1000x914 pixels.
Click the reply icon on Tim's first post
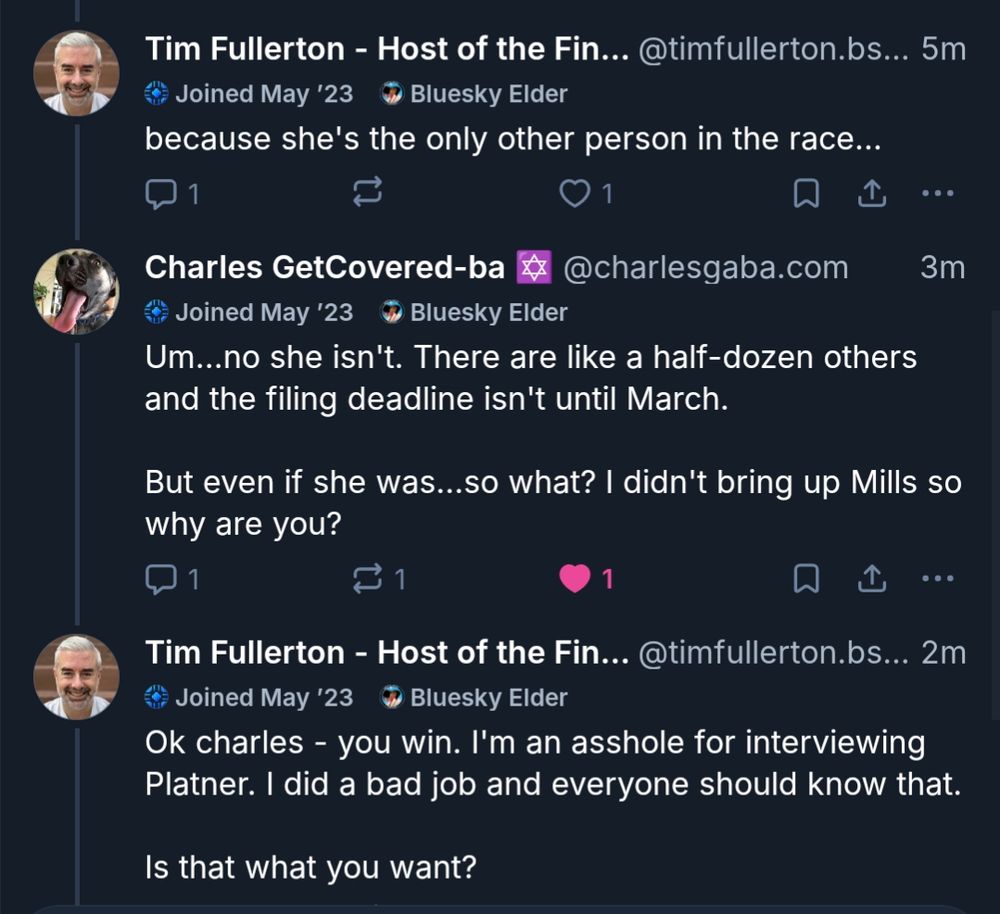coord(164,193)
